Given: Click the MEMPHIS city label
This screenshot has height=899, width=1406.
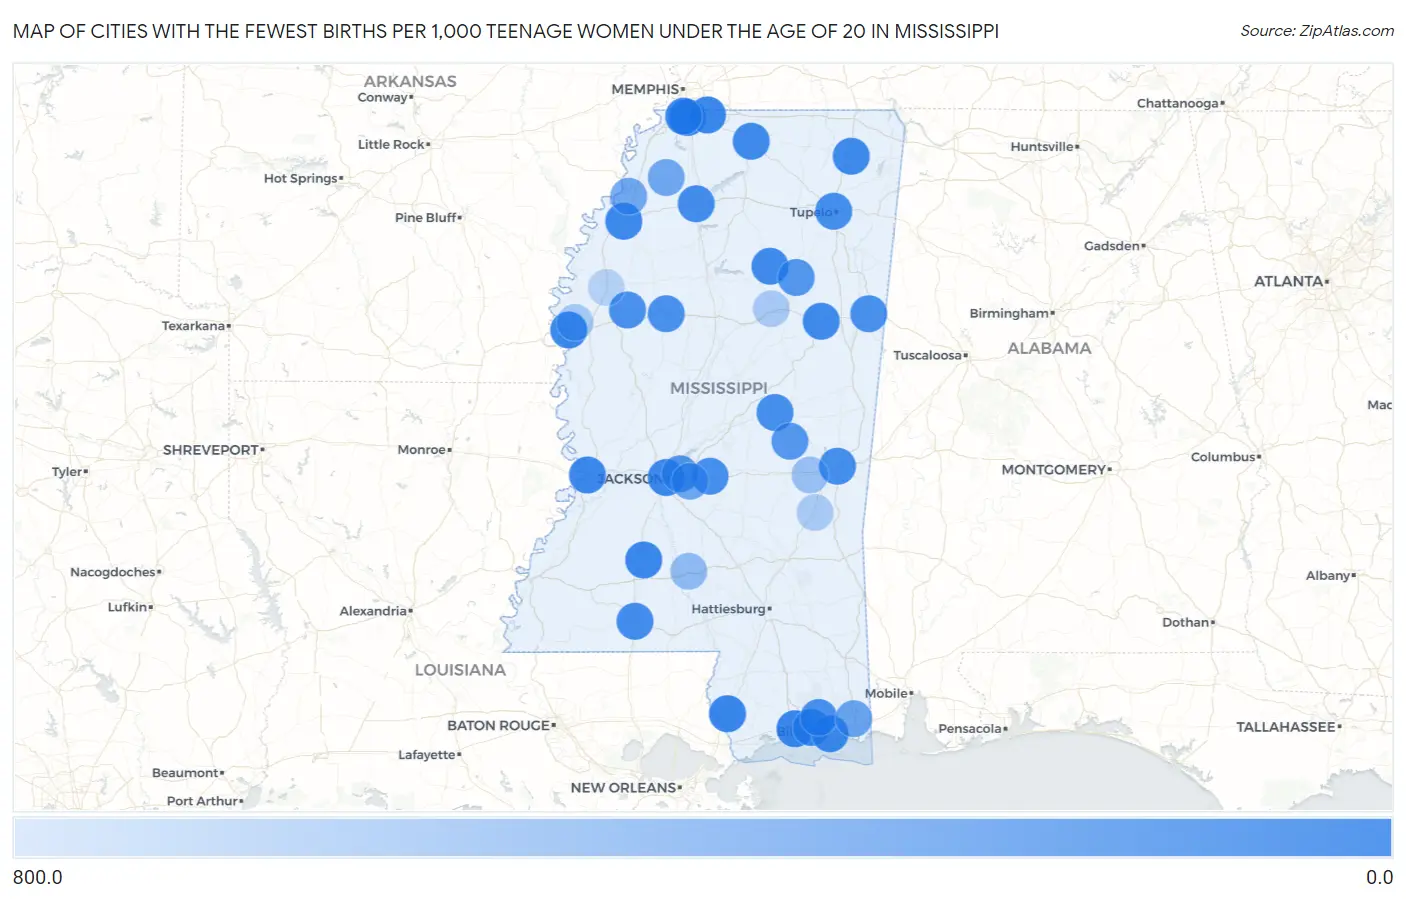Looking at the screenshot, I should point(645,89).
